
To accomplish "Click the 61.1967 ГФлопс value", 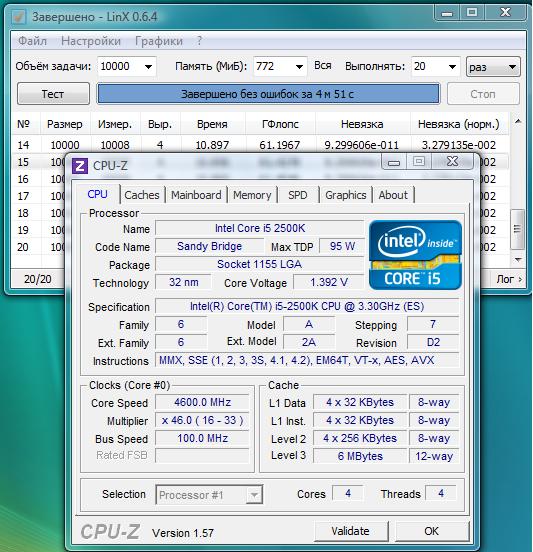I will pyautogui.click(x=280, y=145).
